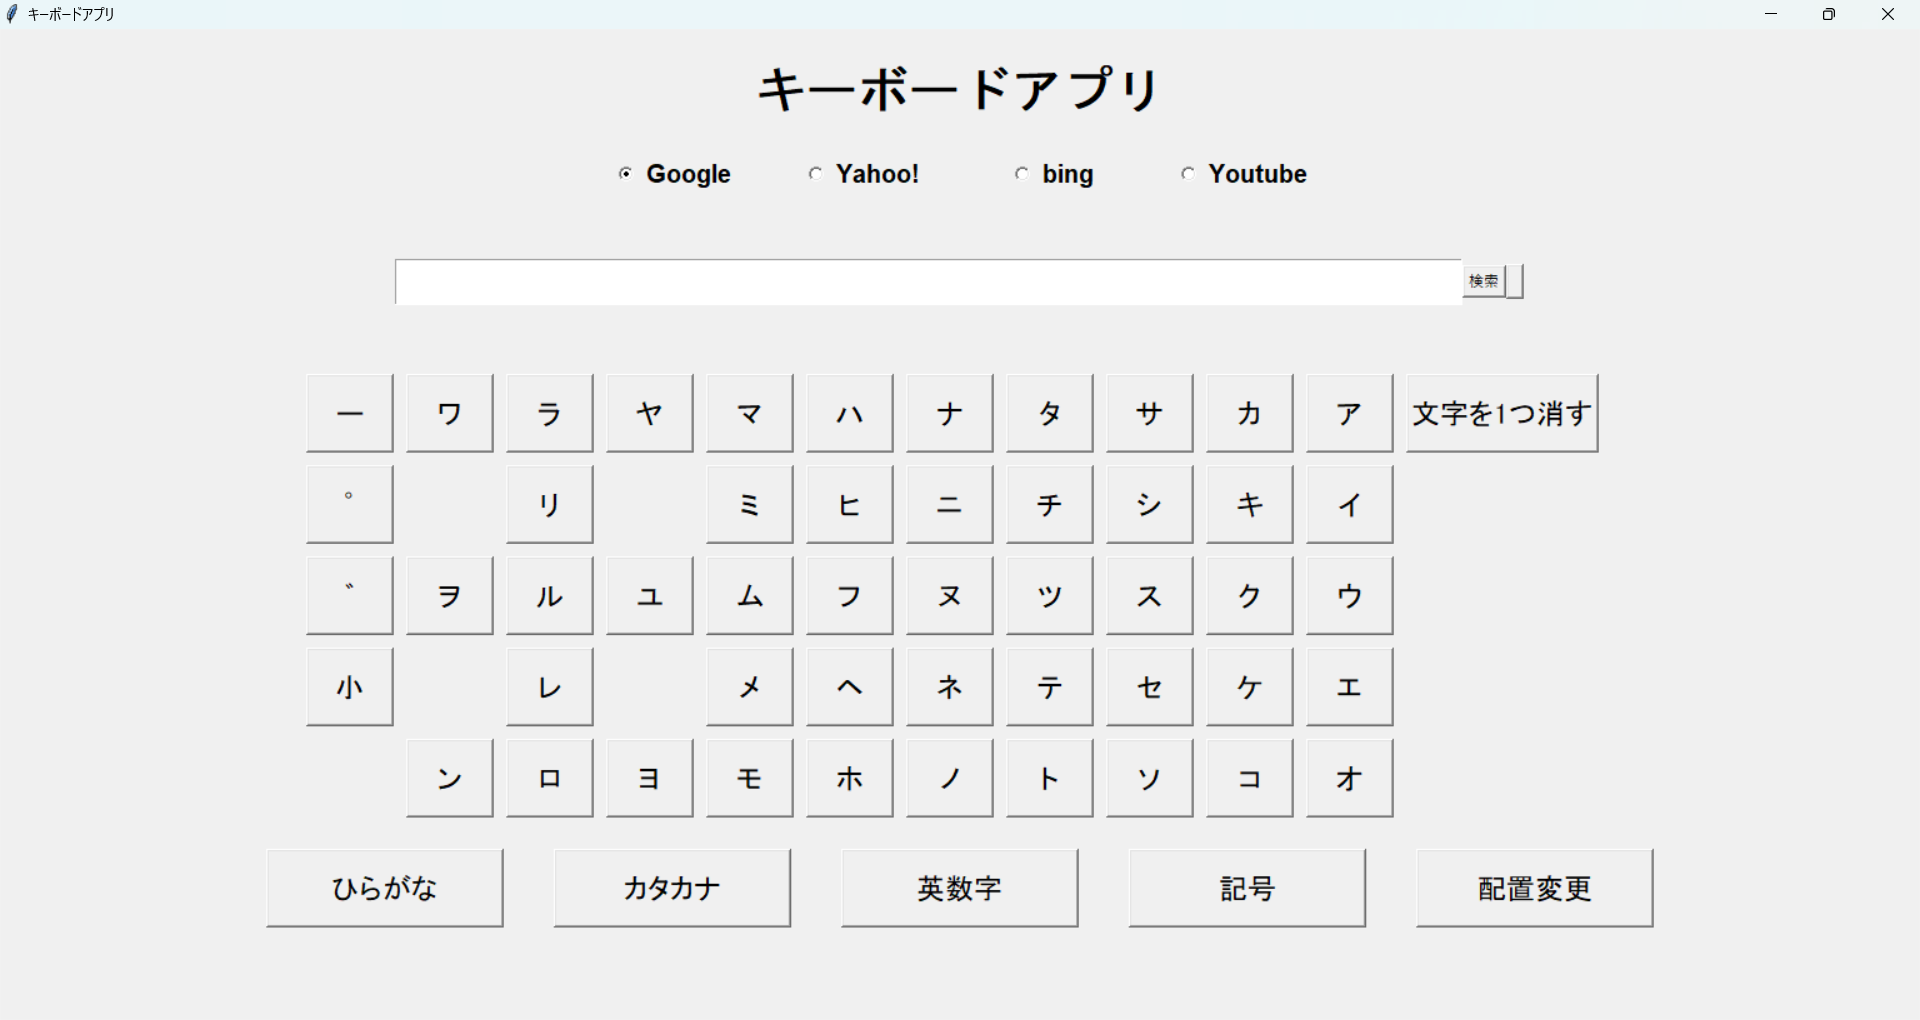Open the 英数字 alphanumeric keyboard
The image size is (1920, 1020).
point(960,888)
